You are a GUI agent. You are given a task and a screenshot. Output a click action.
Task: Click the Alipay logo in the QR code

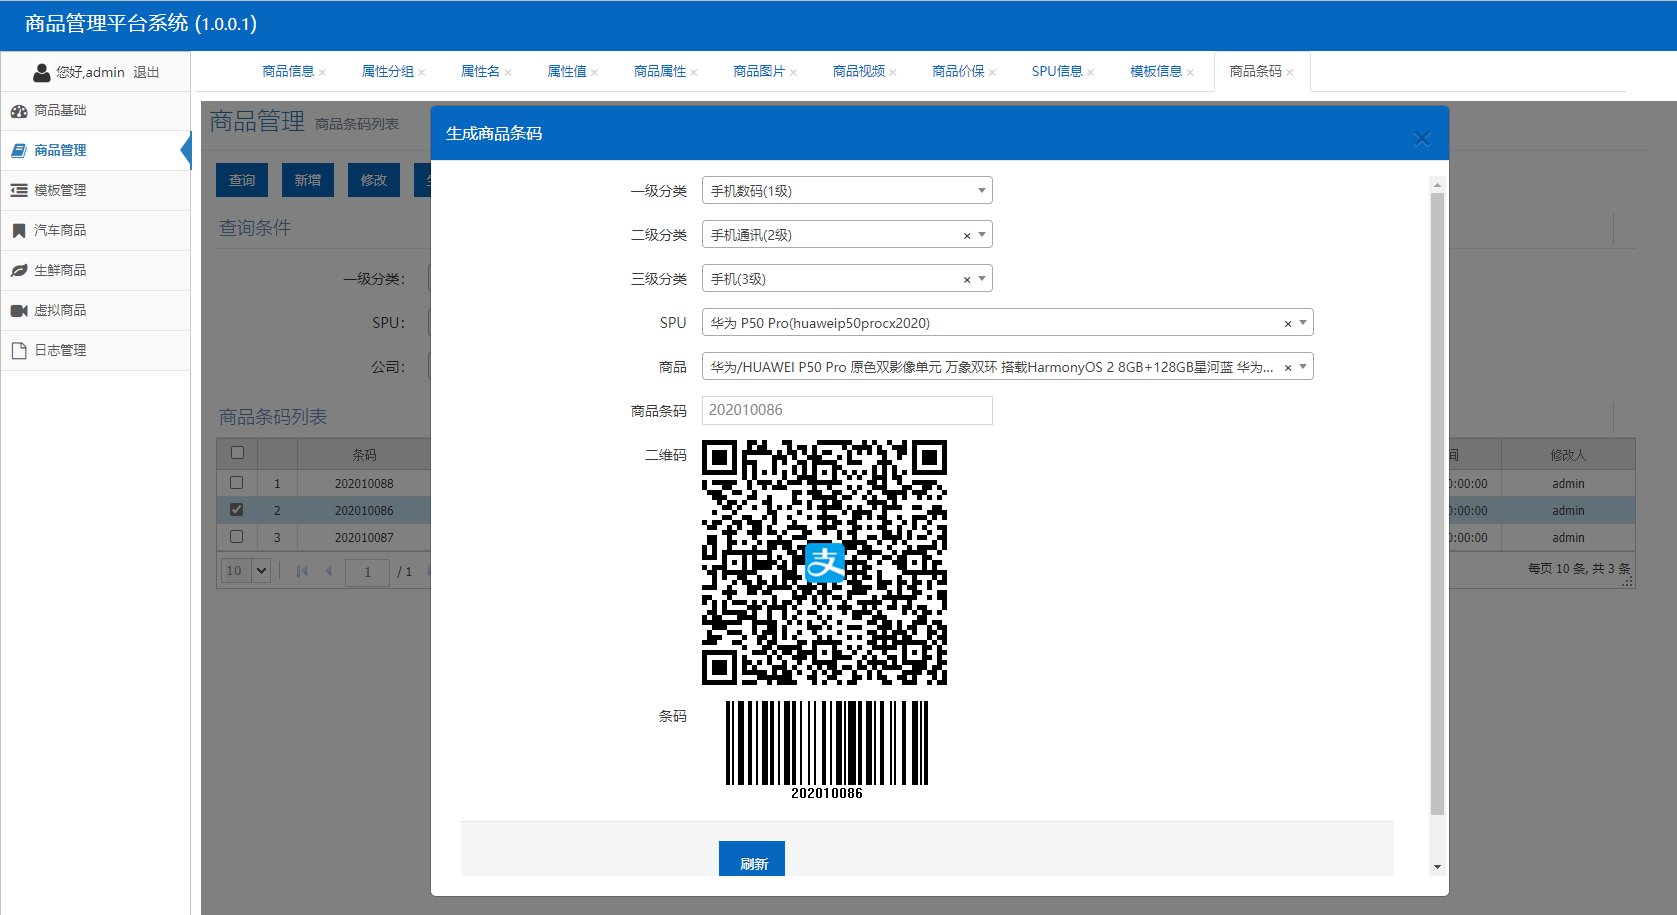[825, 563]
